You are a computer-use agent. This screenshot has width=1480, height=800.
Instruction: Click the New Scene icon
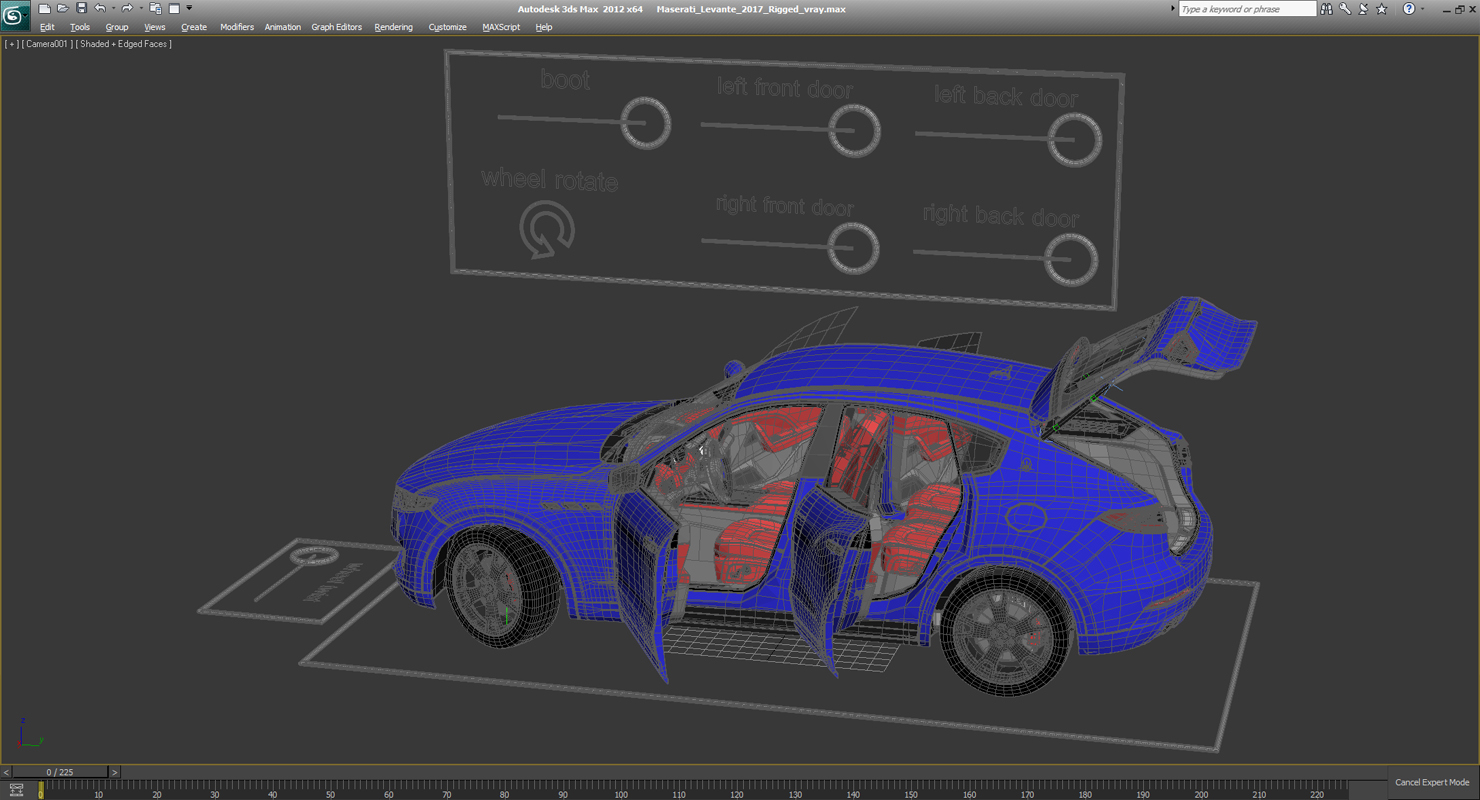click(x=44, y=9)
